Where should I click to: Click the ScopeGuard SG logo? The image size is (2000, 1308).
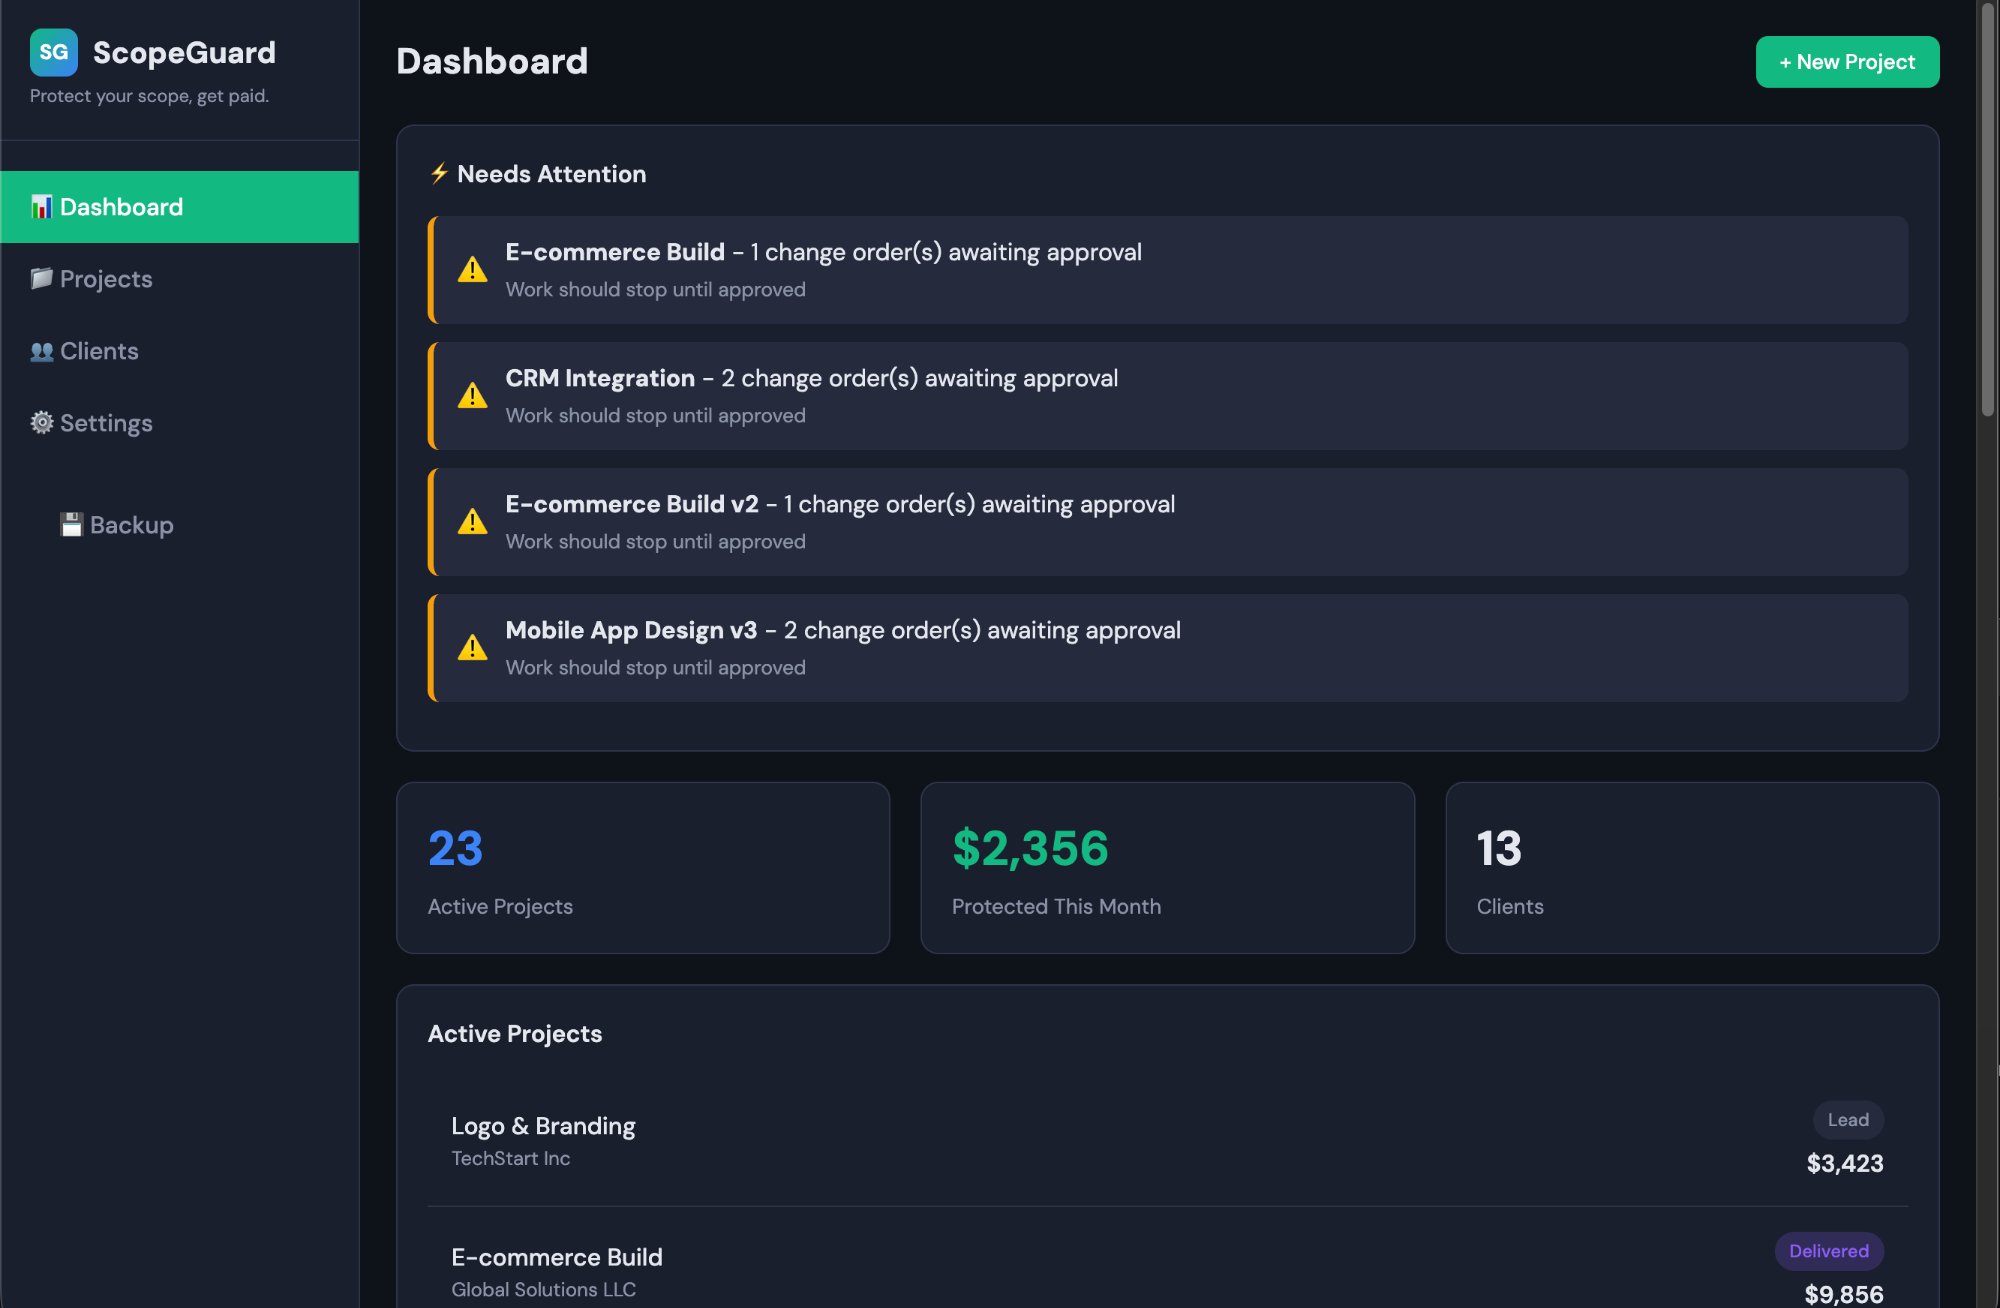click(x=55, y=53)
